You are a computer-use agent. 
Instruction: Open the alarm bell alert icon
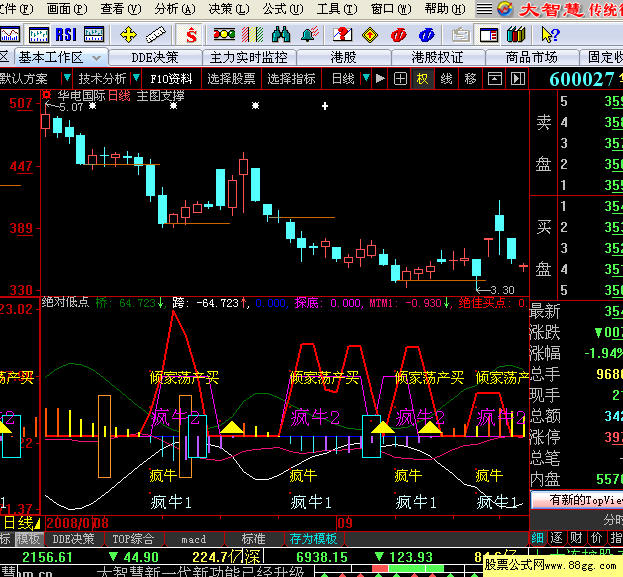pyautogui.click(x=310, y=35)
